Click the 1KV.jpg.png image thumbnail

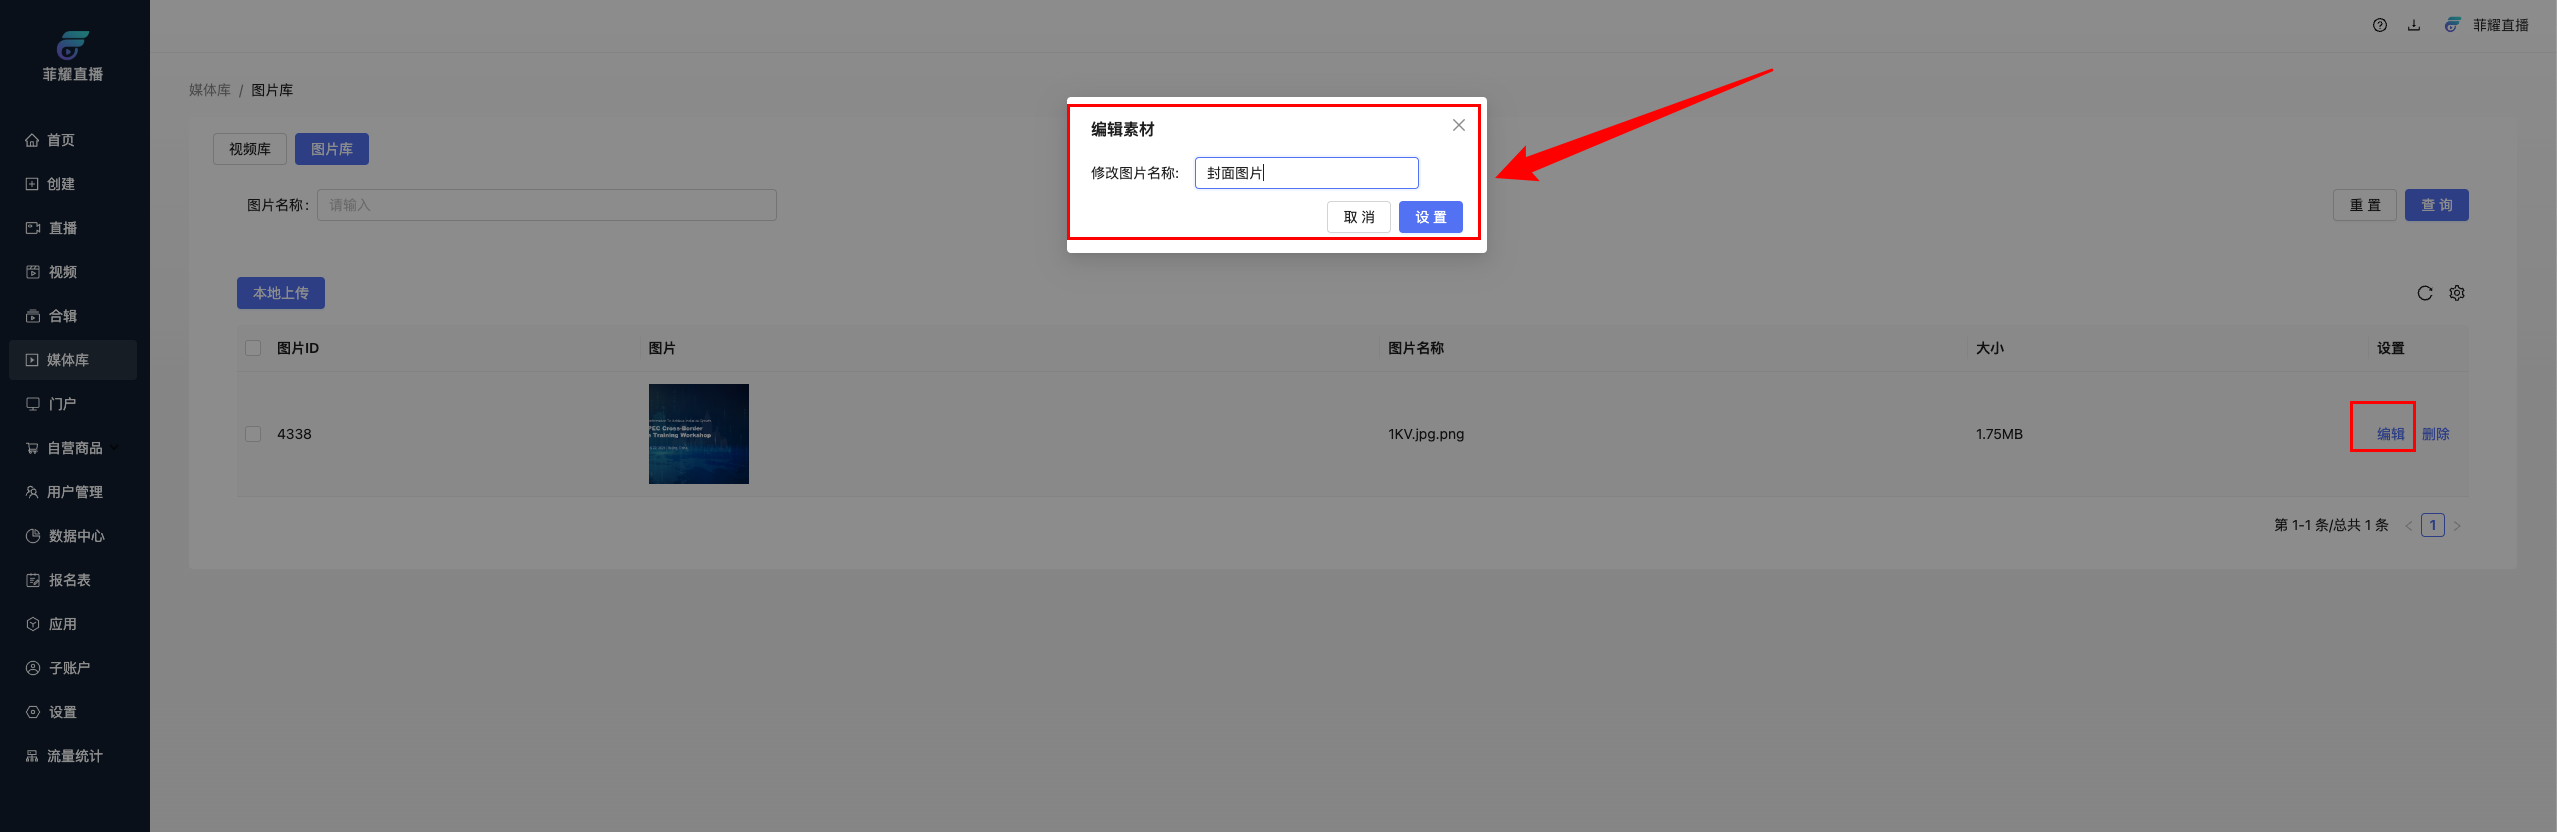click(698, 434)
